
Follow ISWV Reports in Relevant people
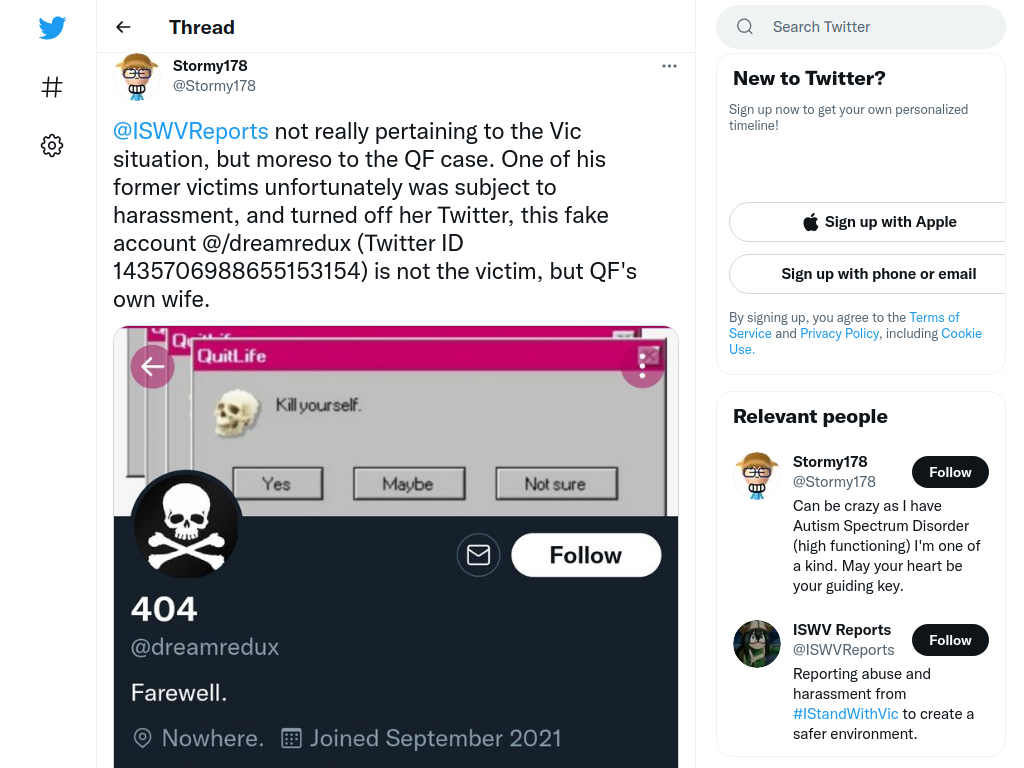950,640
